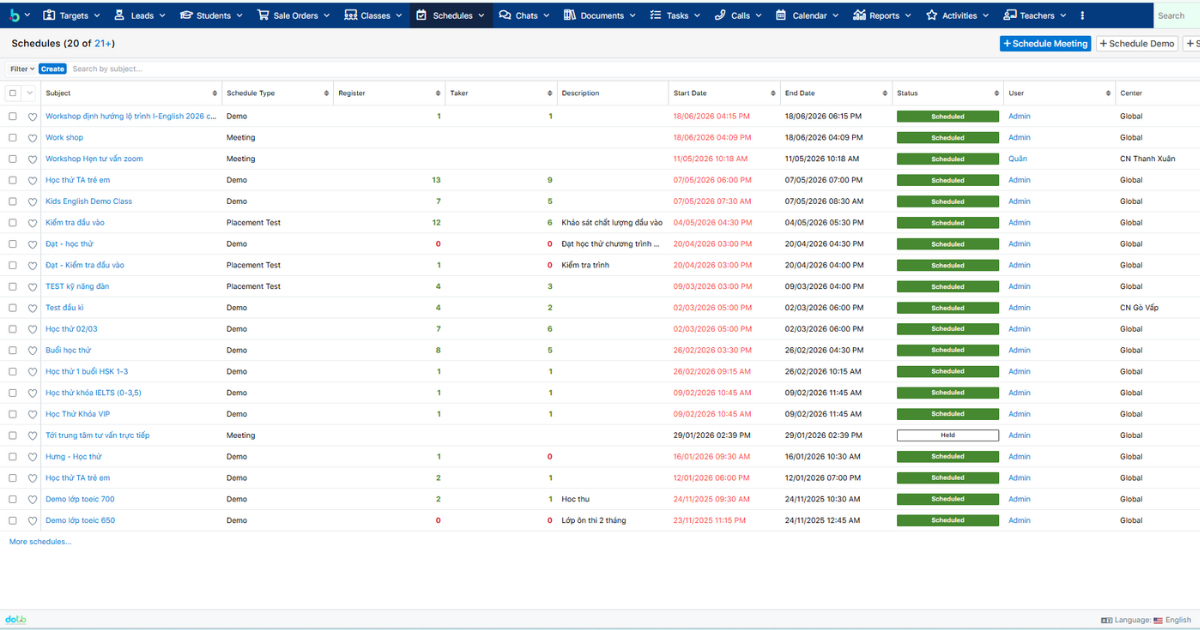Open the Language English selector
Screen dimensions: 1200x630
click(1146, 620)
